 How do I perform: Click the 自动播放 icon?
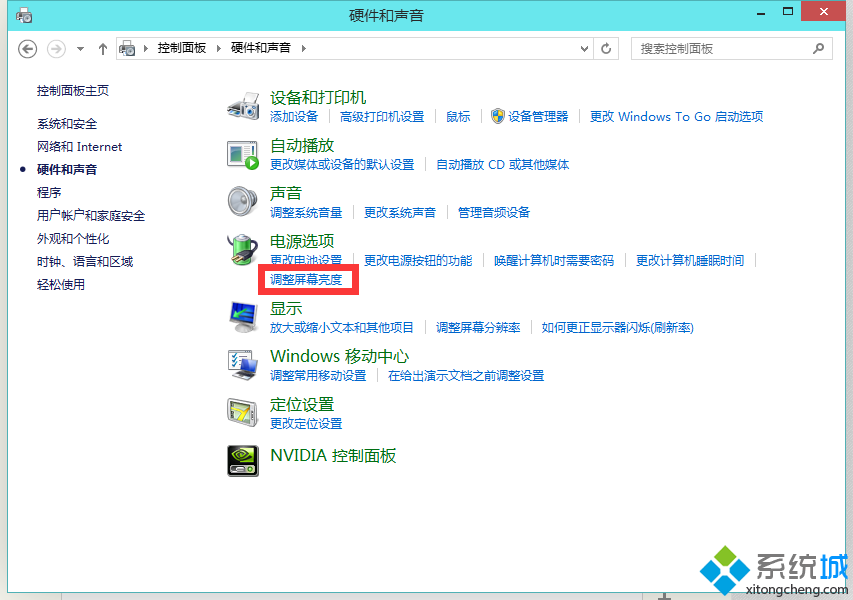coord(243,155)
